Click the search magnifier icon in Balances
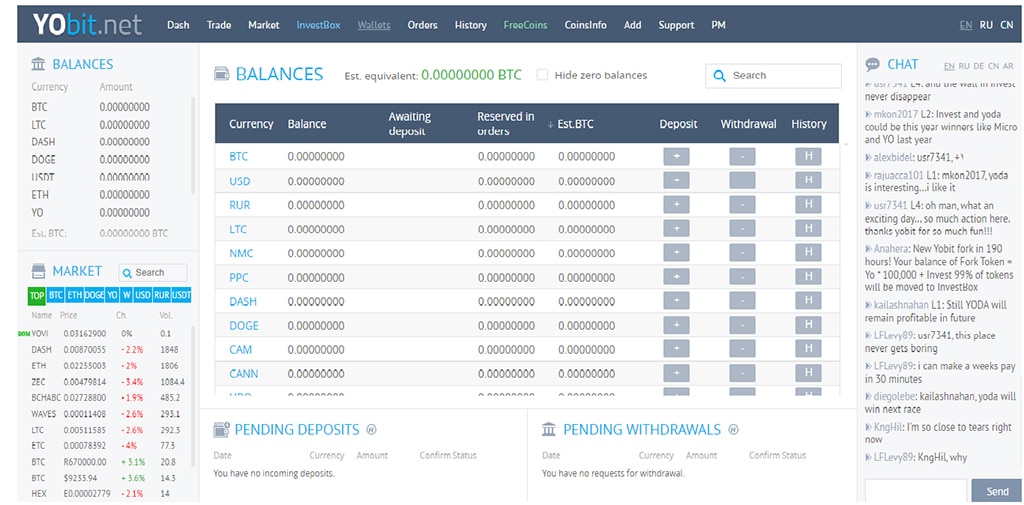Viewport: 1024px width, 505px height. tap(720, 76)
